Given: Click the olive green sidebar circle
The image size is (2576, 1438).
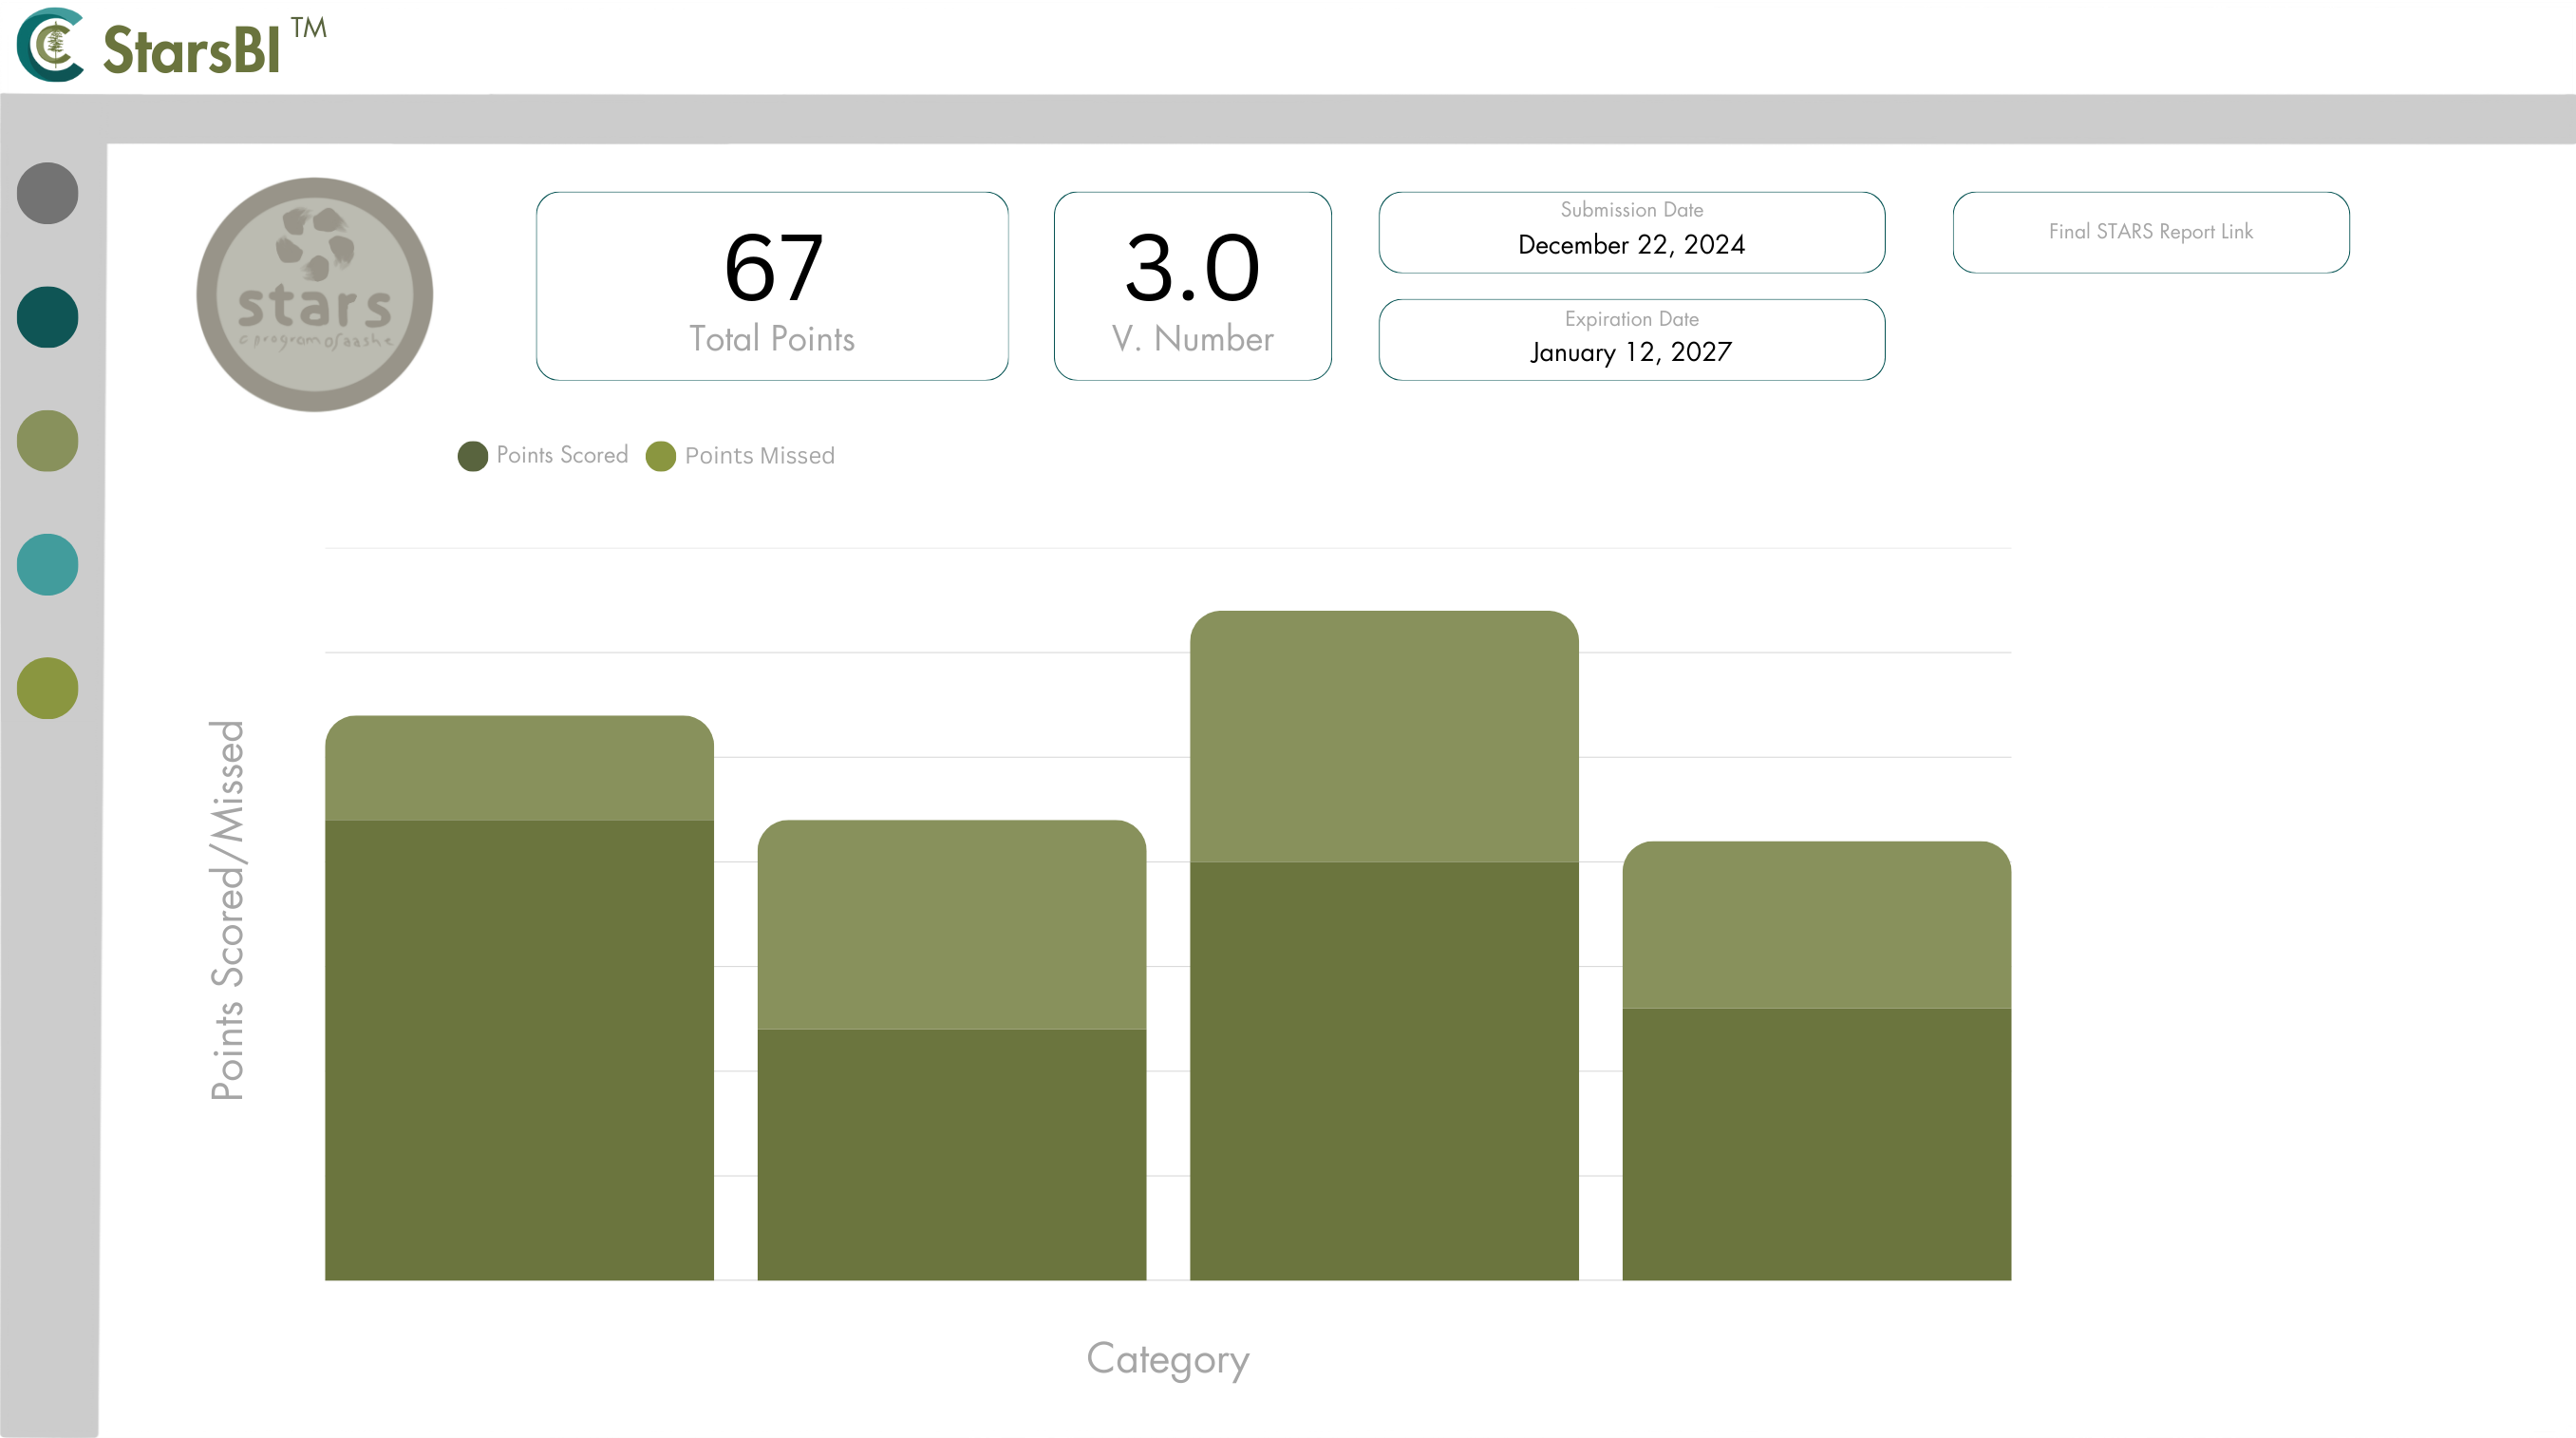Looking at the screenshot, I should [47, 688].
